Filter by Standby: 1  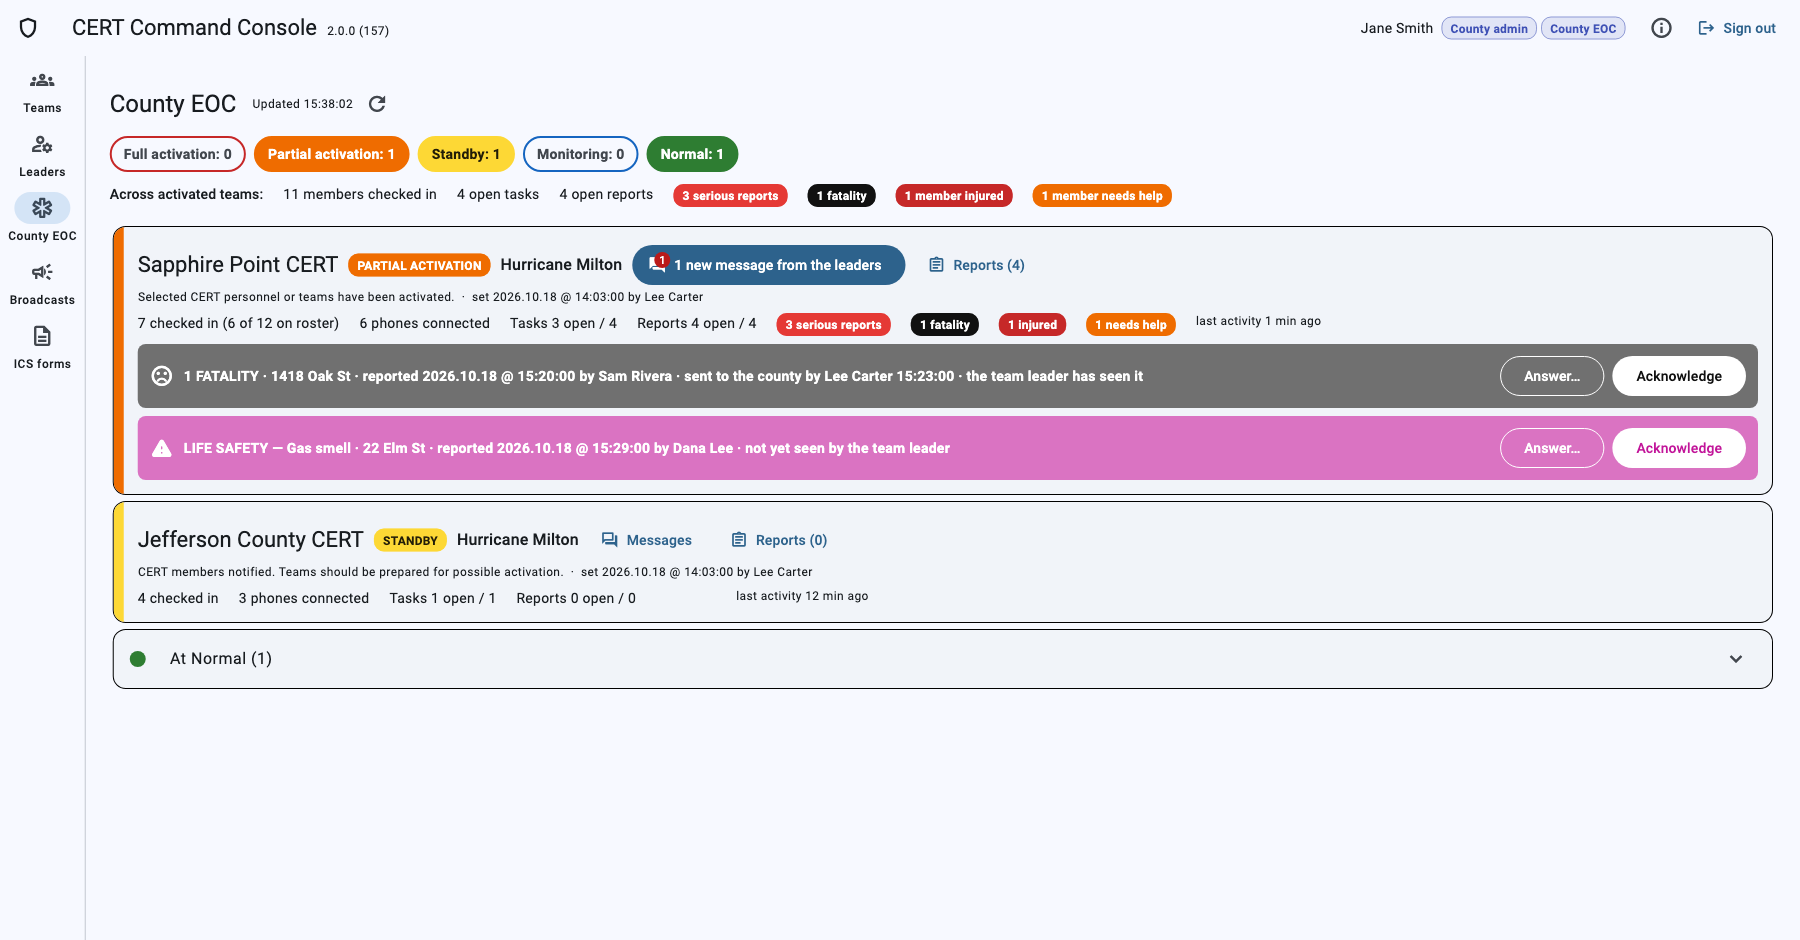[x=466, y=154]
